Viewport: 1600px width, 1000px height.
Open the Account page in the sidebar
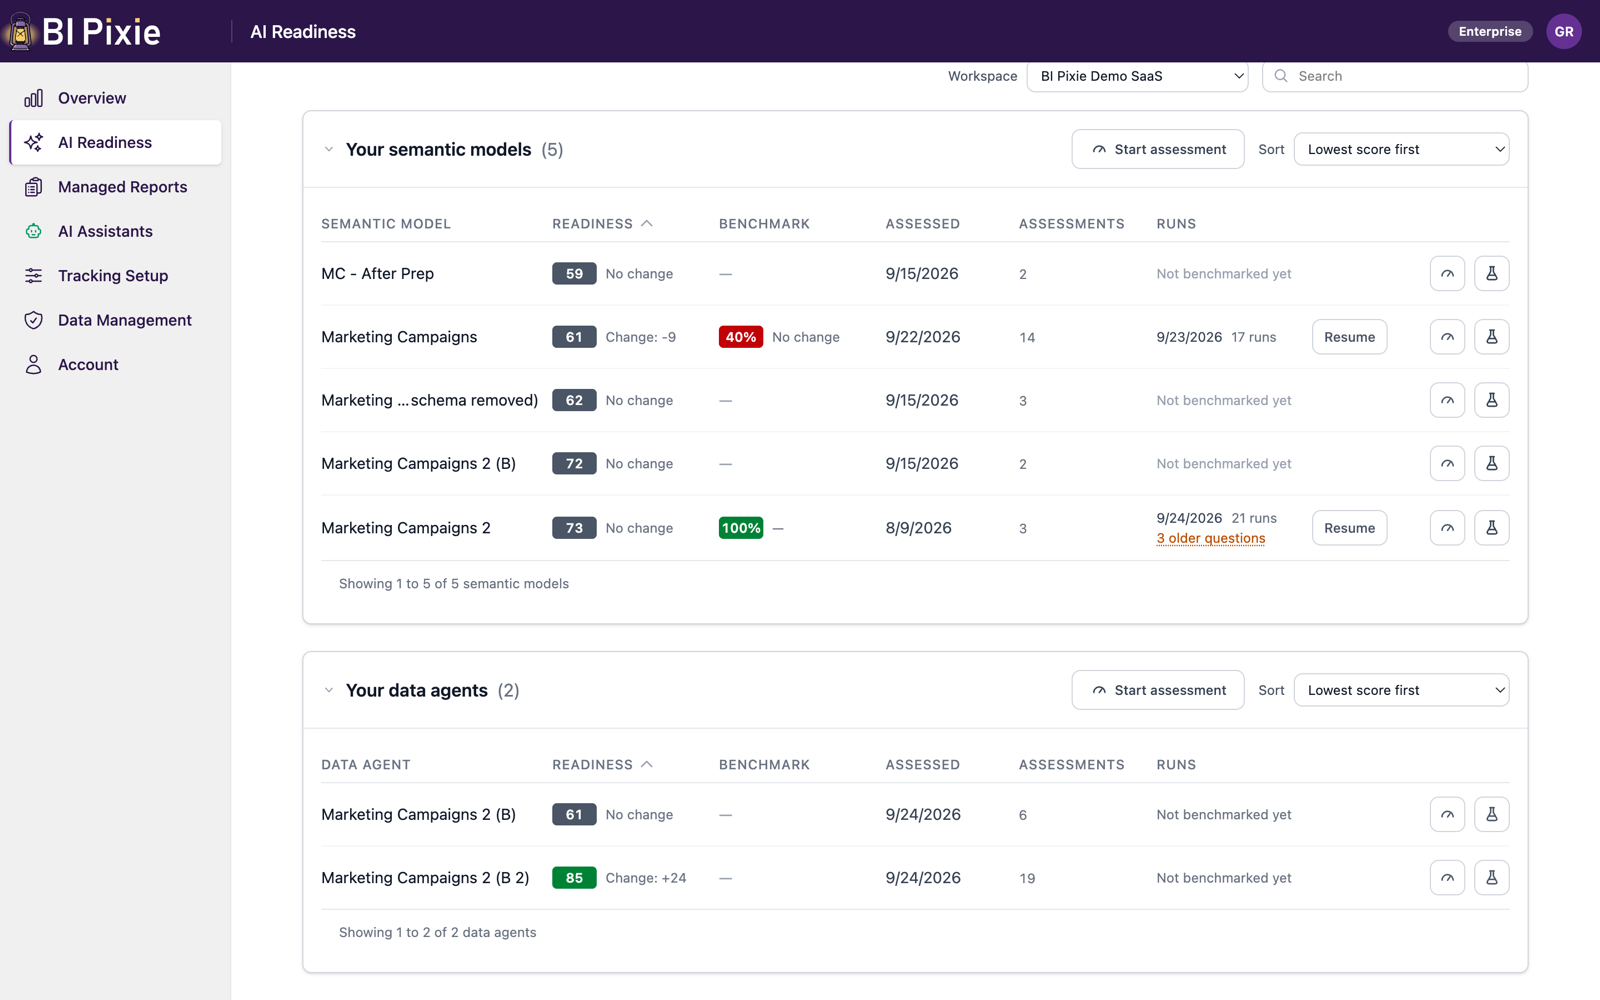tap(116, 365)
